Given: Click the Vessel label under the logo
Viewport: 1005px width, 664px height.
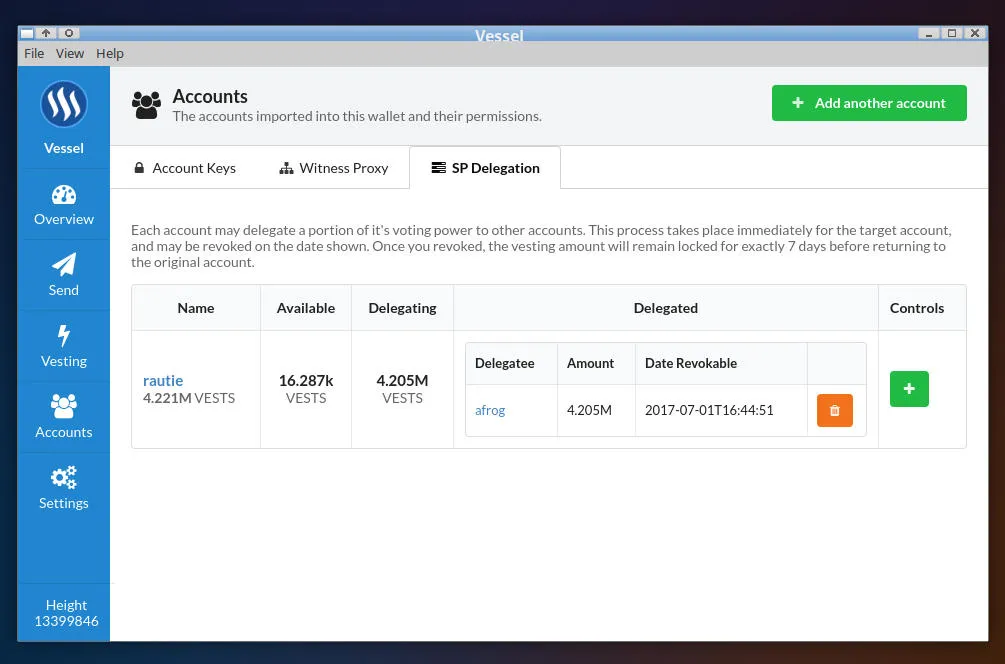Looking at the screenshot, I should click(63, 148).
